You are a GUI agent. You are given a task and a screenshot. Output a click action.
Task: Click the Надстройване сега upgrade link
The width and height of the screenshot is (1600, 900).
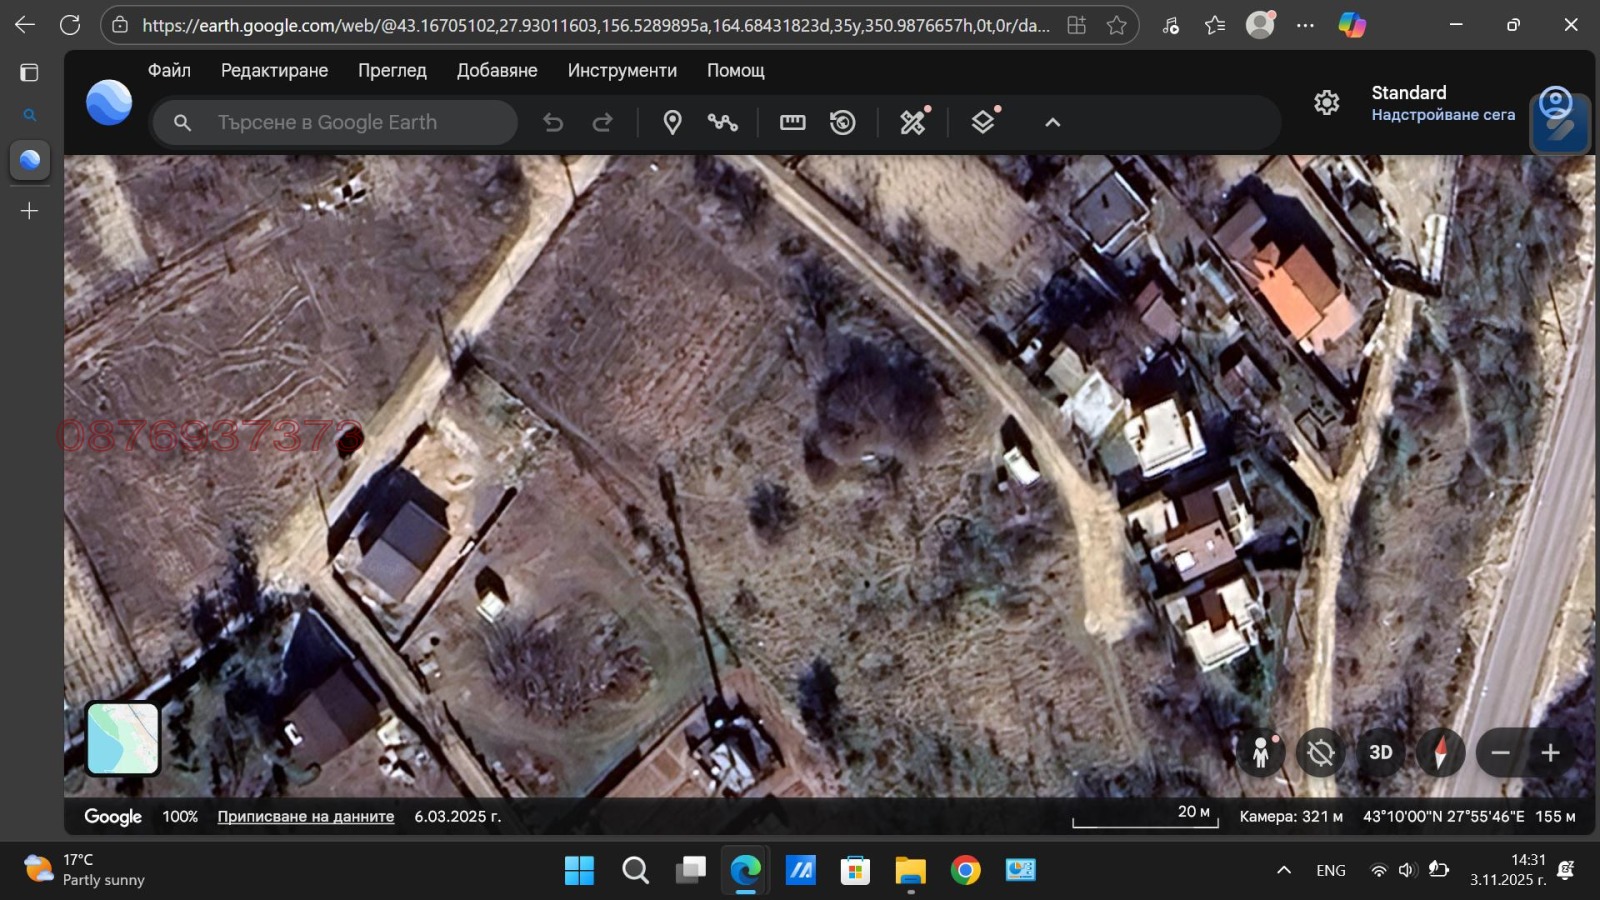(1442, 115)
